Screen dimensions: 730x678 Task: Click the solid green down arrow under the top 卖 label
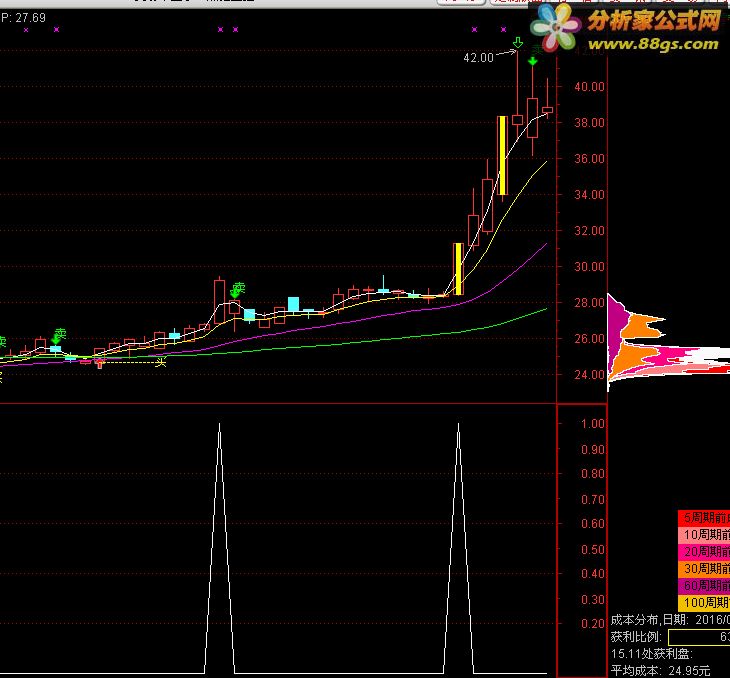tap(533, 61)
